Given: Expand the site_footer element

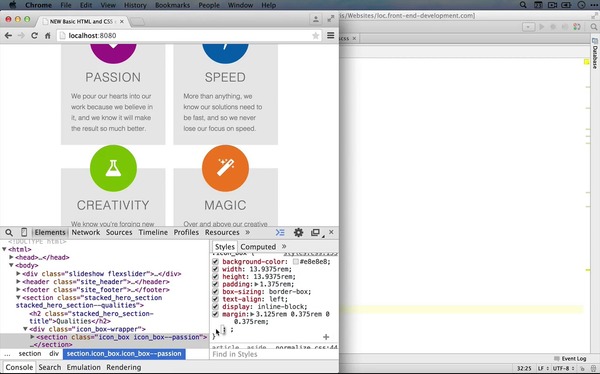Looking at the screenshot, I should pos(18,290).
